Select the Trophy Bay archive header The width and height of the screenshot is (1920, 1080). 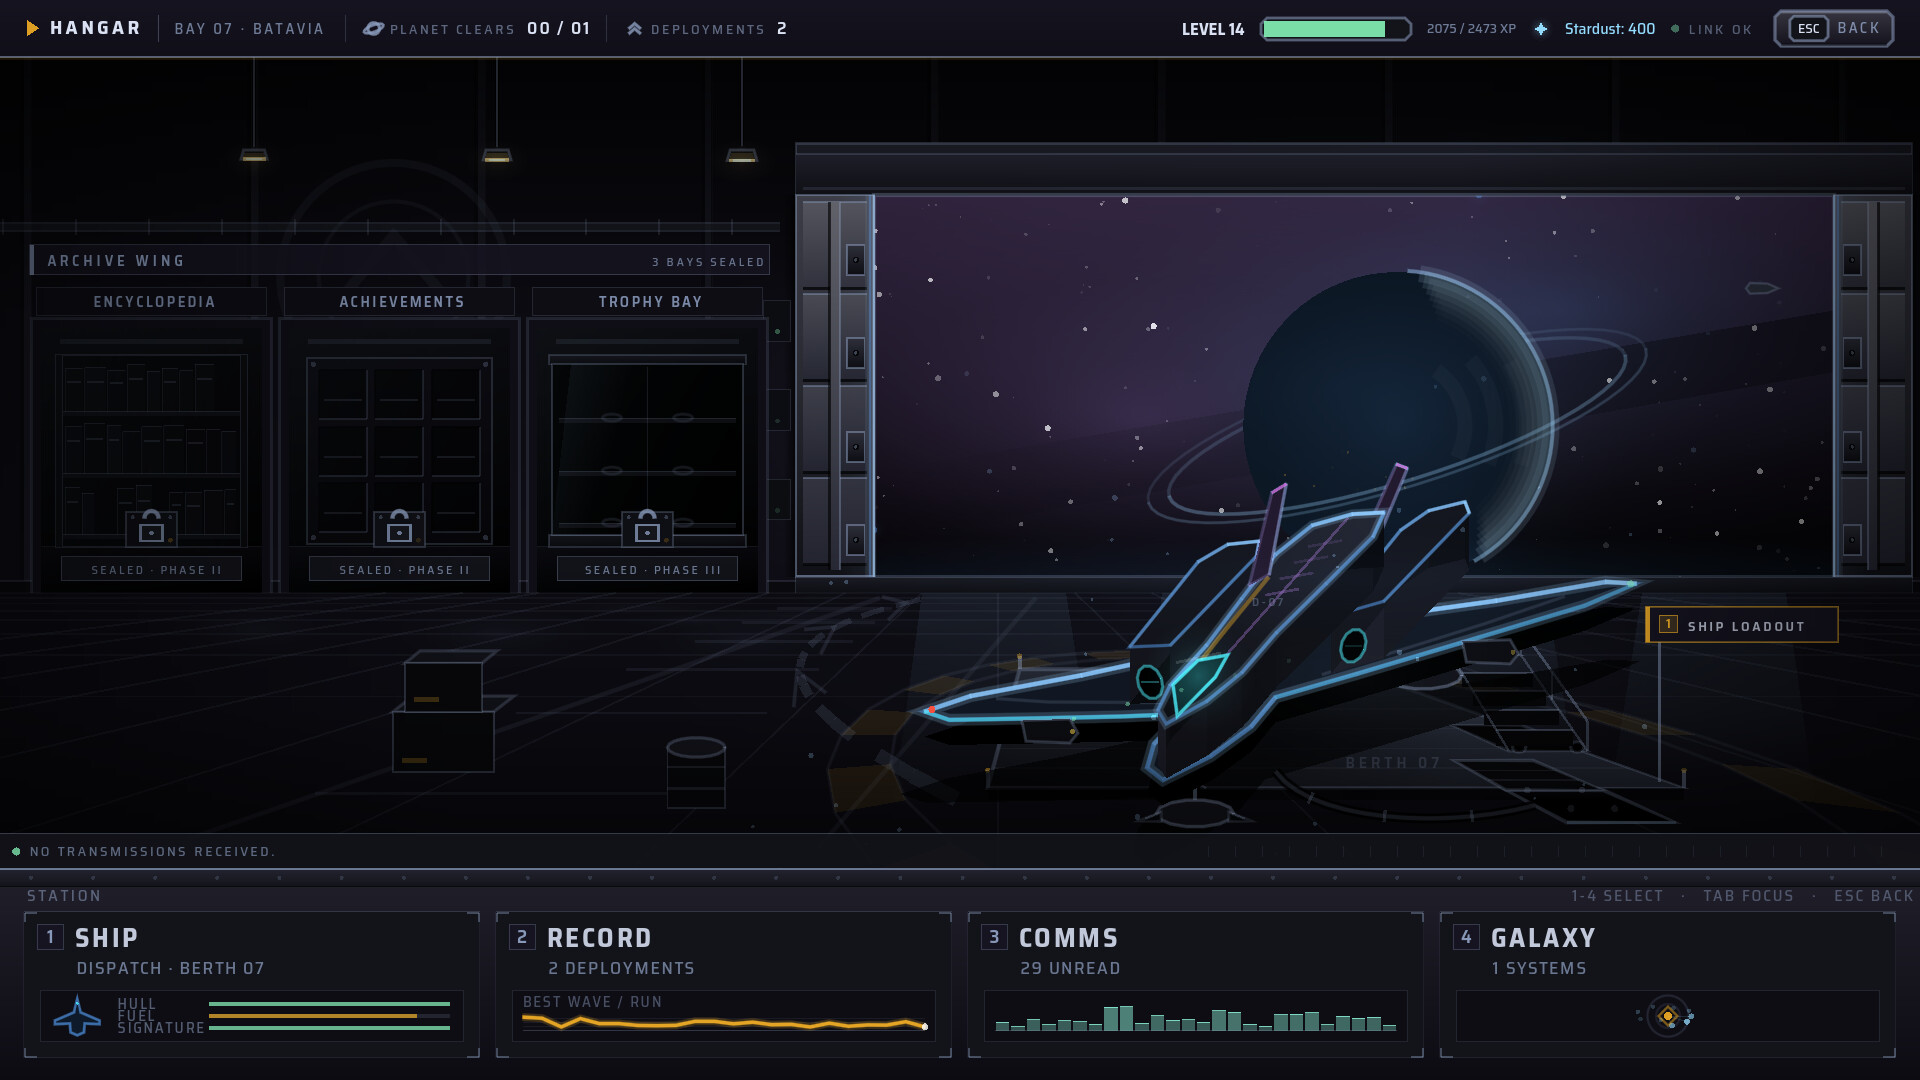pyautogui.click(x=648, y=302)
